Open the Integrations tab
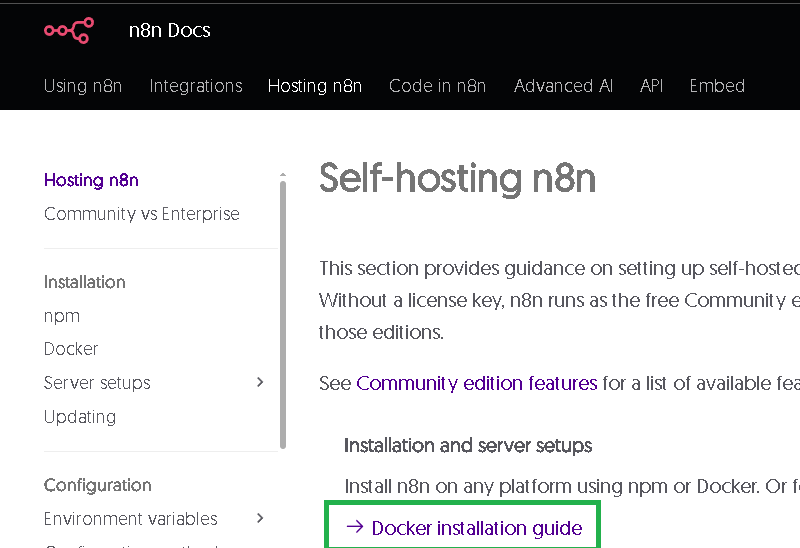 click(x=196, y=86)
